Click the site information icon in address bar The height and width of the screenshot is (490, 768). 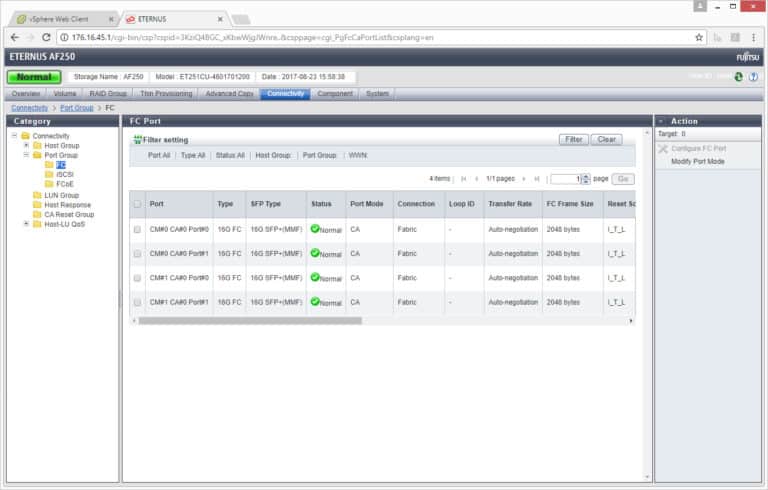64,37
